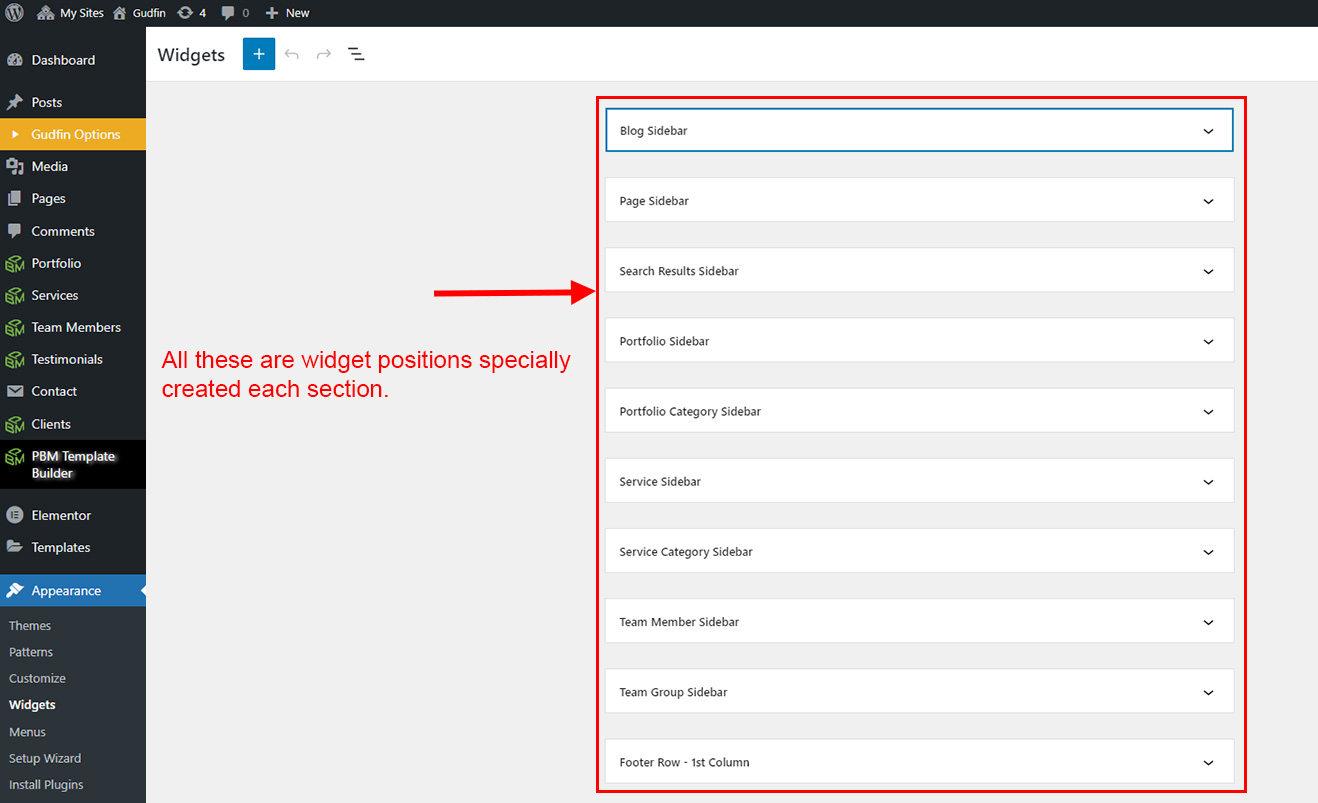Click New in the top admin bar
1318x803 pixels.
click(x=288, y=13)
